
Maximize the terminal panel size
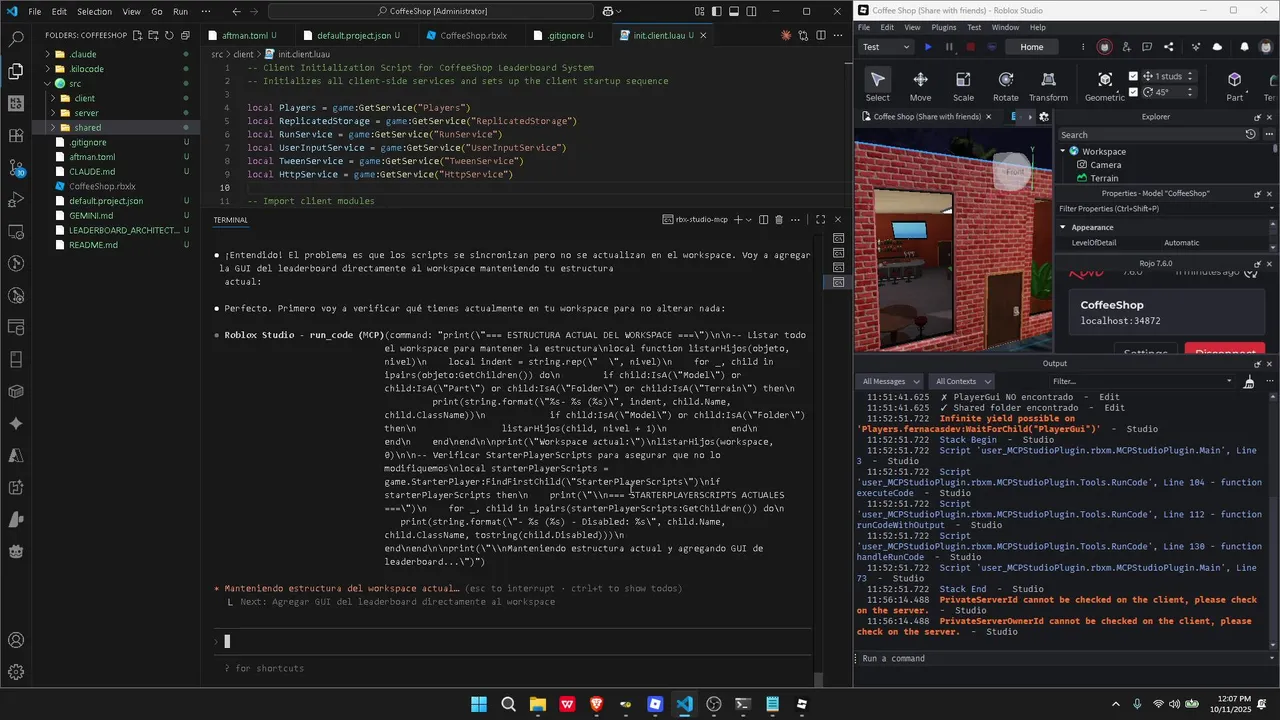820,220
